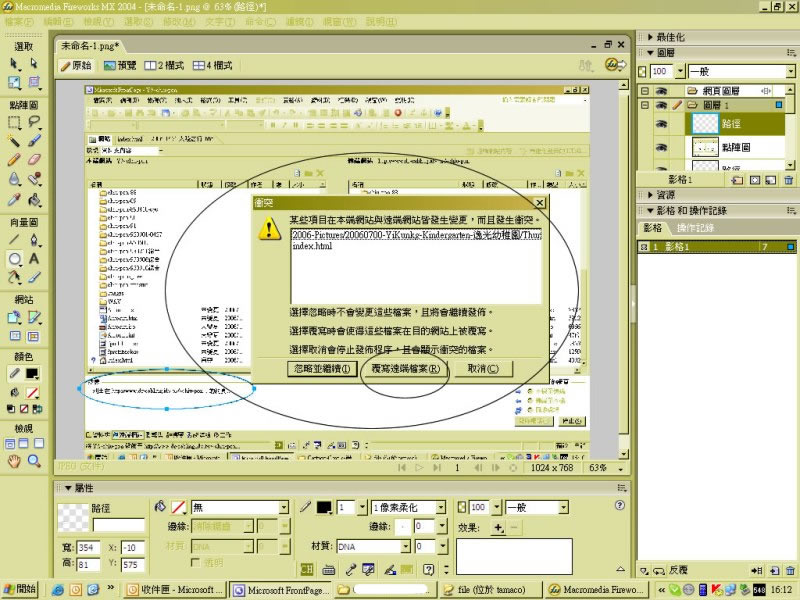This screenshot has width=800, height=600.
Task: Open Property panel stroke color swatch
Action: point(324,507)
